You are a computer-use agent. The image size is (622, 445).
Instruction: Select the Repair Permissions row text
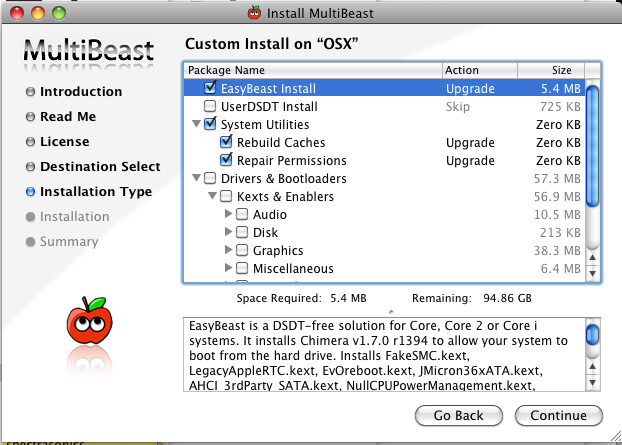click(x=292, y=161)
